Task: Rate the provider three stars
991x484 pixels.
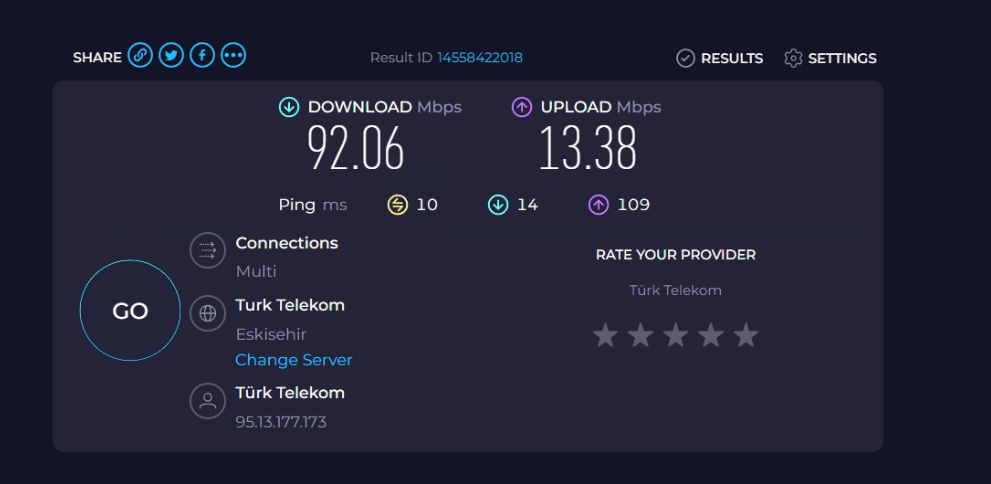Action: (x=675, y=335)
